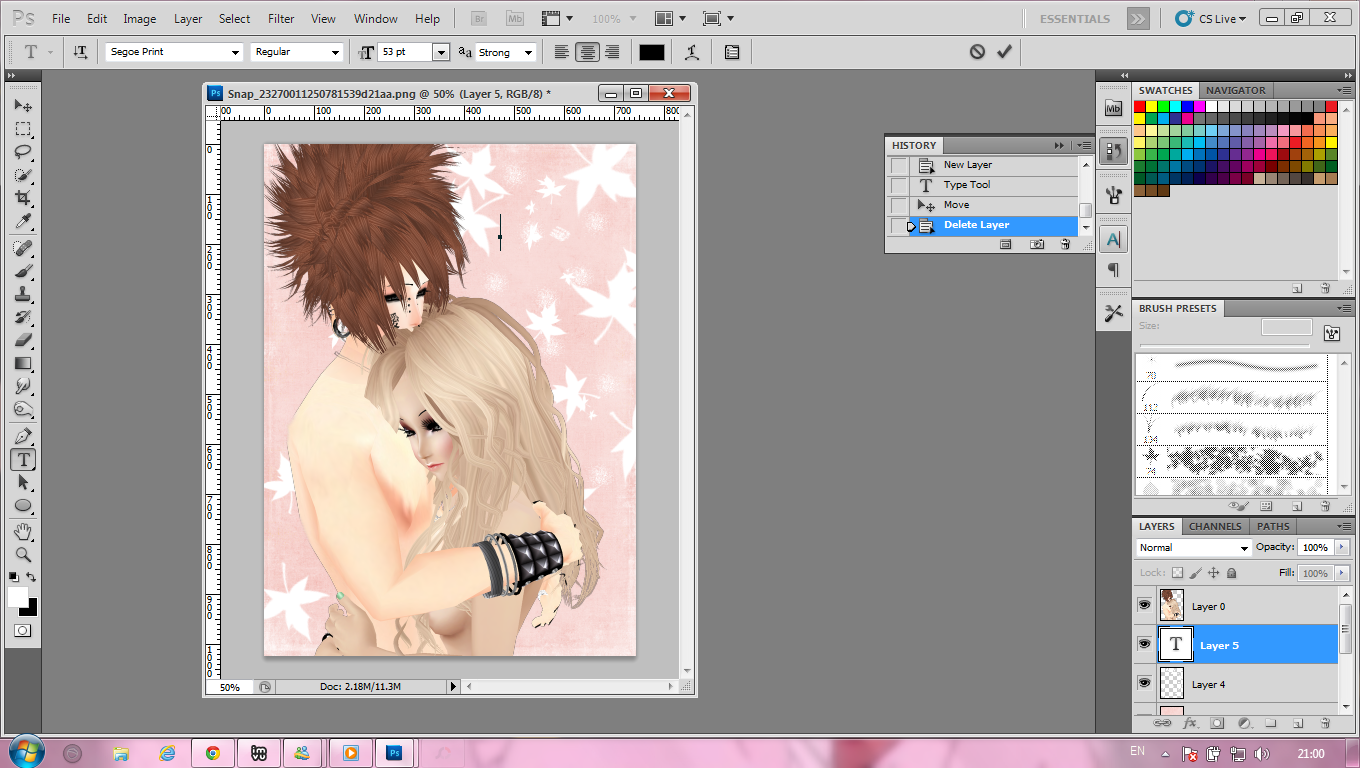The width and height of the screenshot is (1360, 768).
Task: Left-align the text
Action: [562, 52]
